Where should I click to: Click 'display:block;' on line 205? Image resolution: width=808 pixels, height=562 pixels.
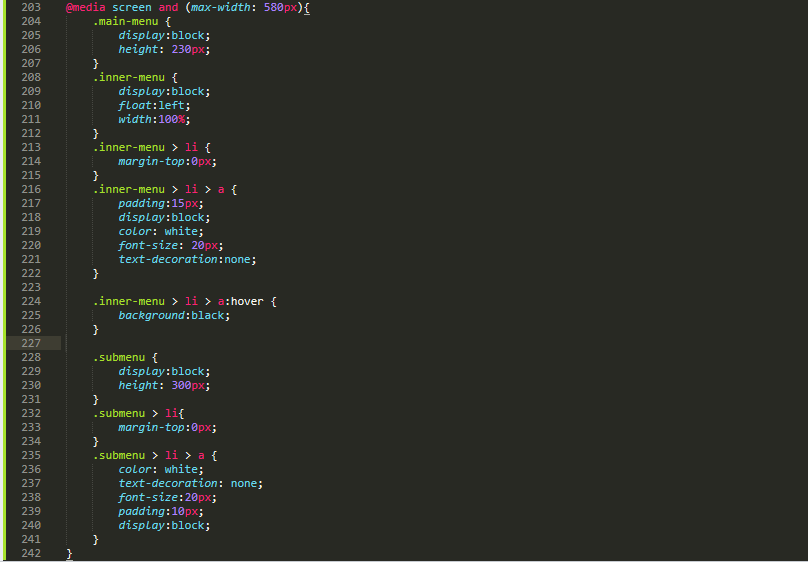(x=164, y=36)
